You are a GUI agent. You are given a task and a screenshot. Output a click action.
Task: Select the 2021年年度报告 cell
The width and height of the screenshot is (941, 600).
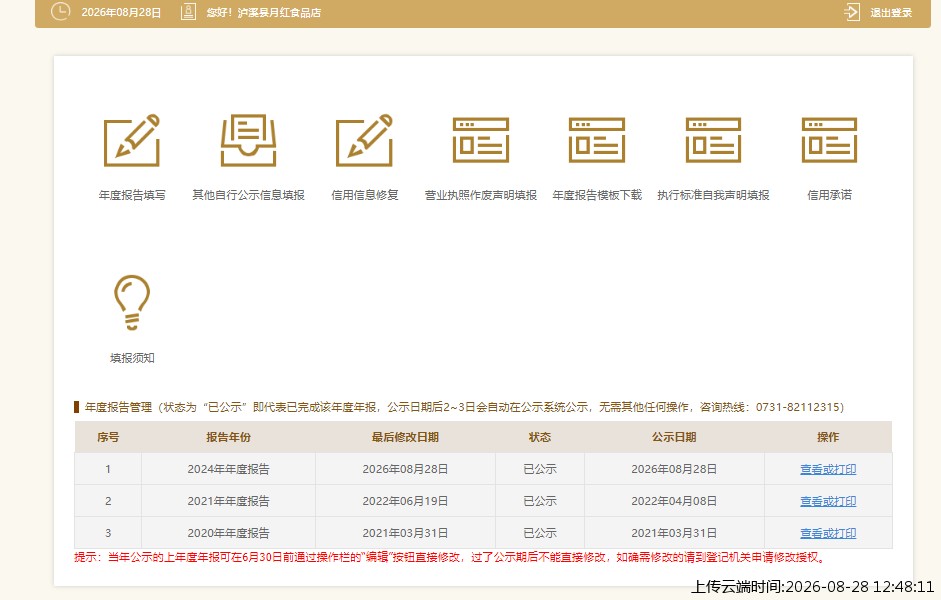[x=228, y=501]
